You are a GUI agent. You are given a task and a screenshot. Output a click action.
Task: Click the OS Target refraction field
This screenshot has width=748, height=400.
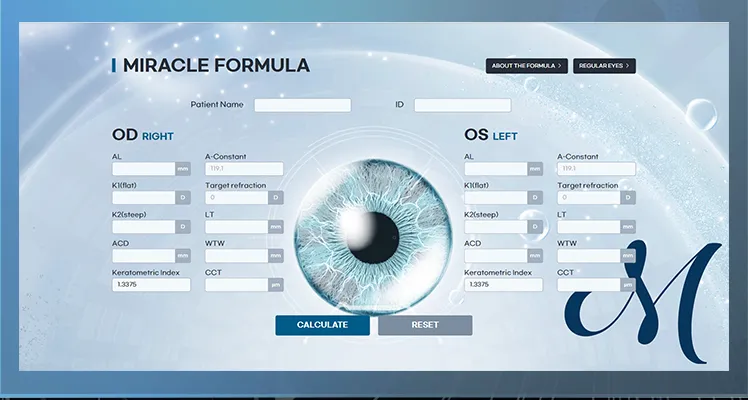[589, 198]
